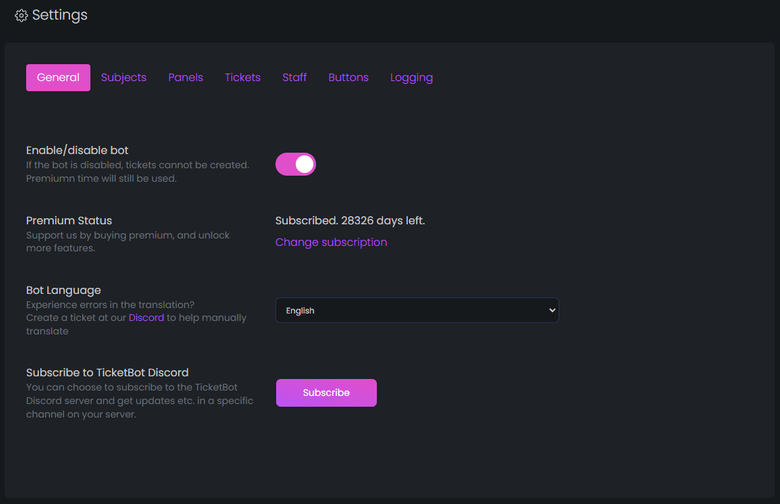Viewport: 780px width, 504px height.
Task: View the Logging tab
Action: [x=412, y=78]
